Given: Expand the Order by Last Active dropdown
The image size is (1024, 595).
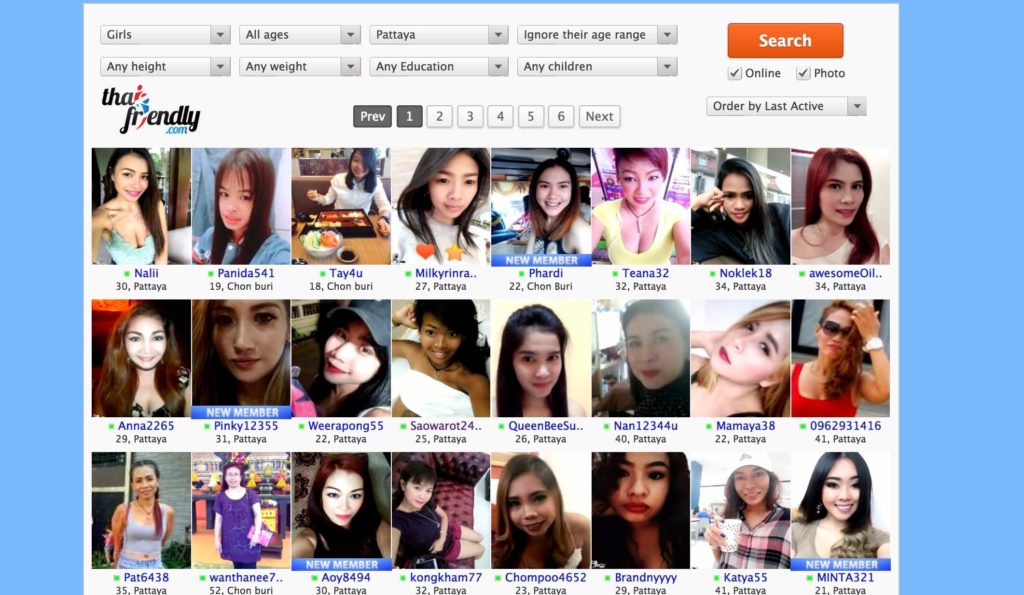Looking at the screenshot, I should (786, 106).
